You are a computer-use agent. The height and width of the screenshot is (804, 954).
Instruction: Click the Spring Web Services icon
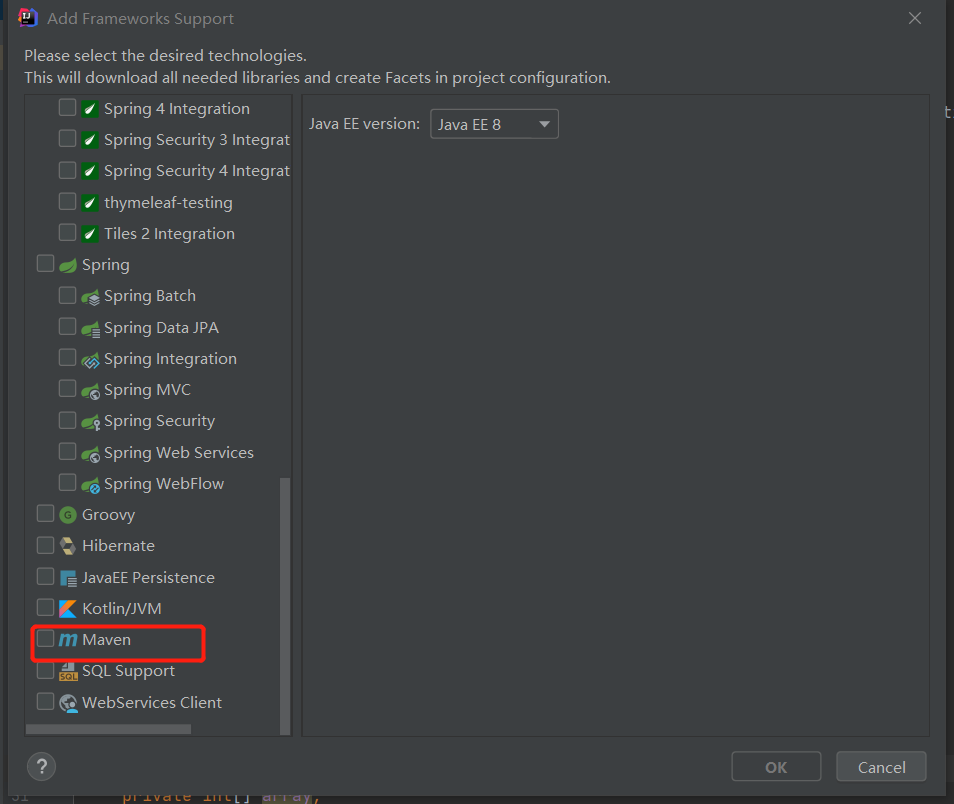click(91, 453)
